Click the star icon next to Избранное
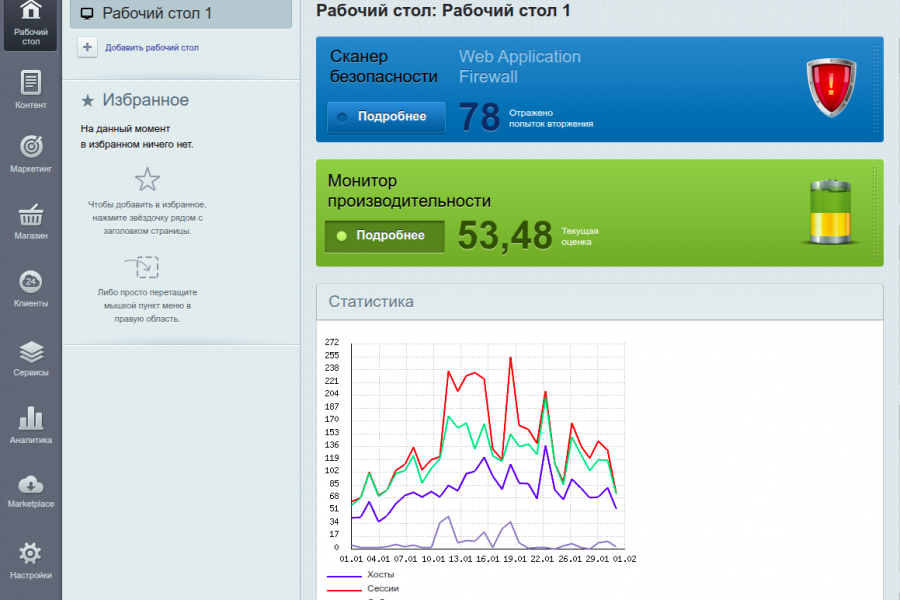This screenshot has height=600, width=900. pyautogui.click(x=87, y=101)
